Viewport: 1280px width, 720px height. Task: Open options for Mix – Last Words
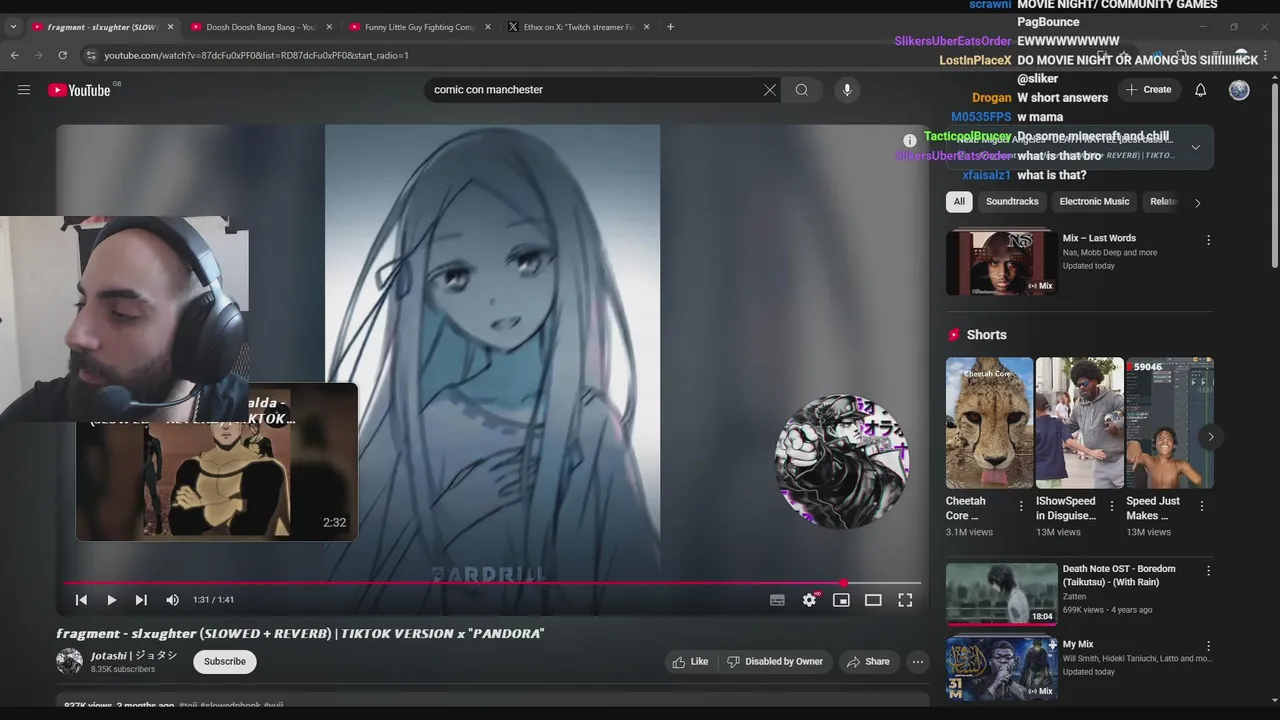1208,241
